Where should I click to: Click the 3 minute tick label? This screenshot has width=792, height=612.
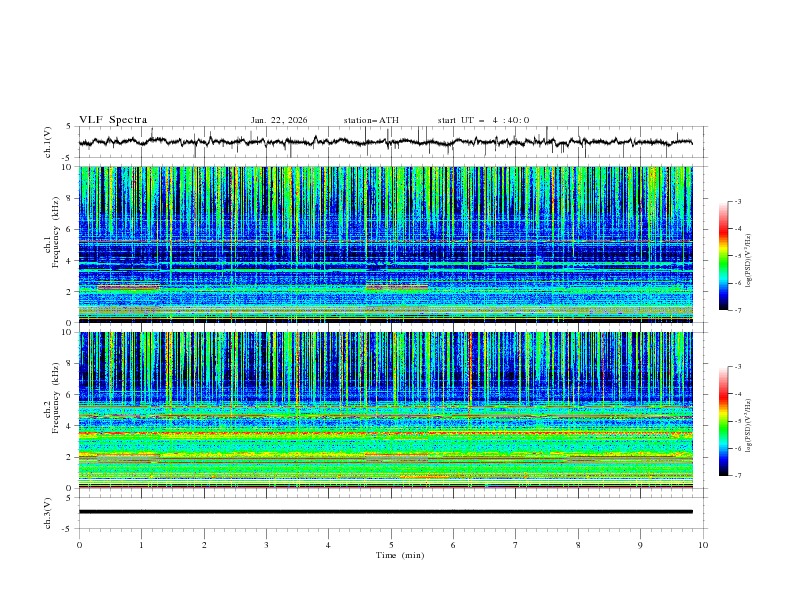(x=266, y=545)
